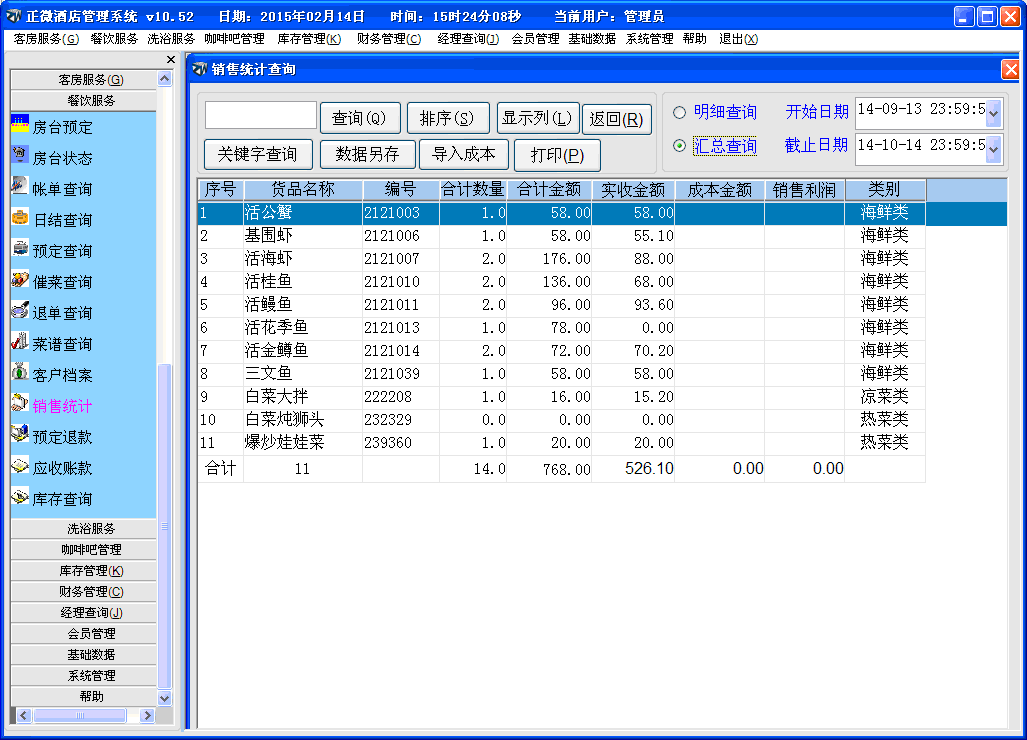This screenshot has width=1027, height=740.
Task: Select the 活花季鱼 table row
Action: [561, 327]
